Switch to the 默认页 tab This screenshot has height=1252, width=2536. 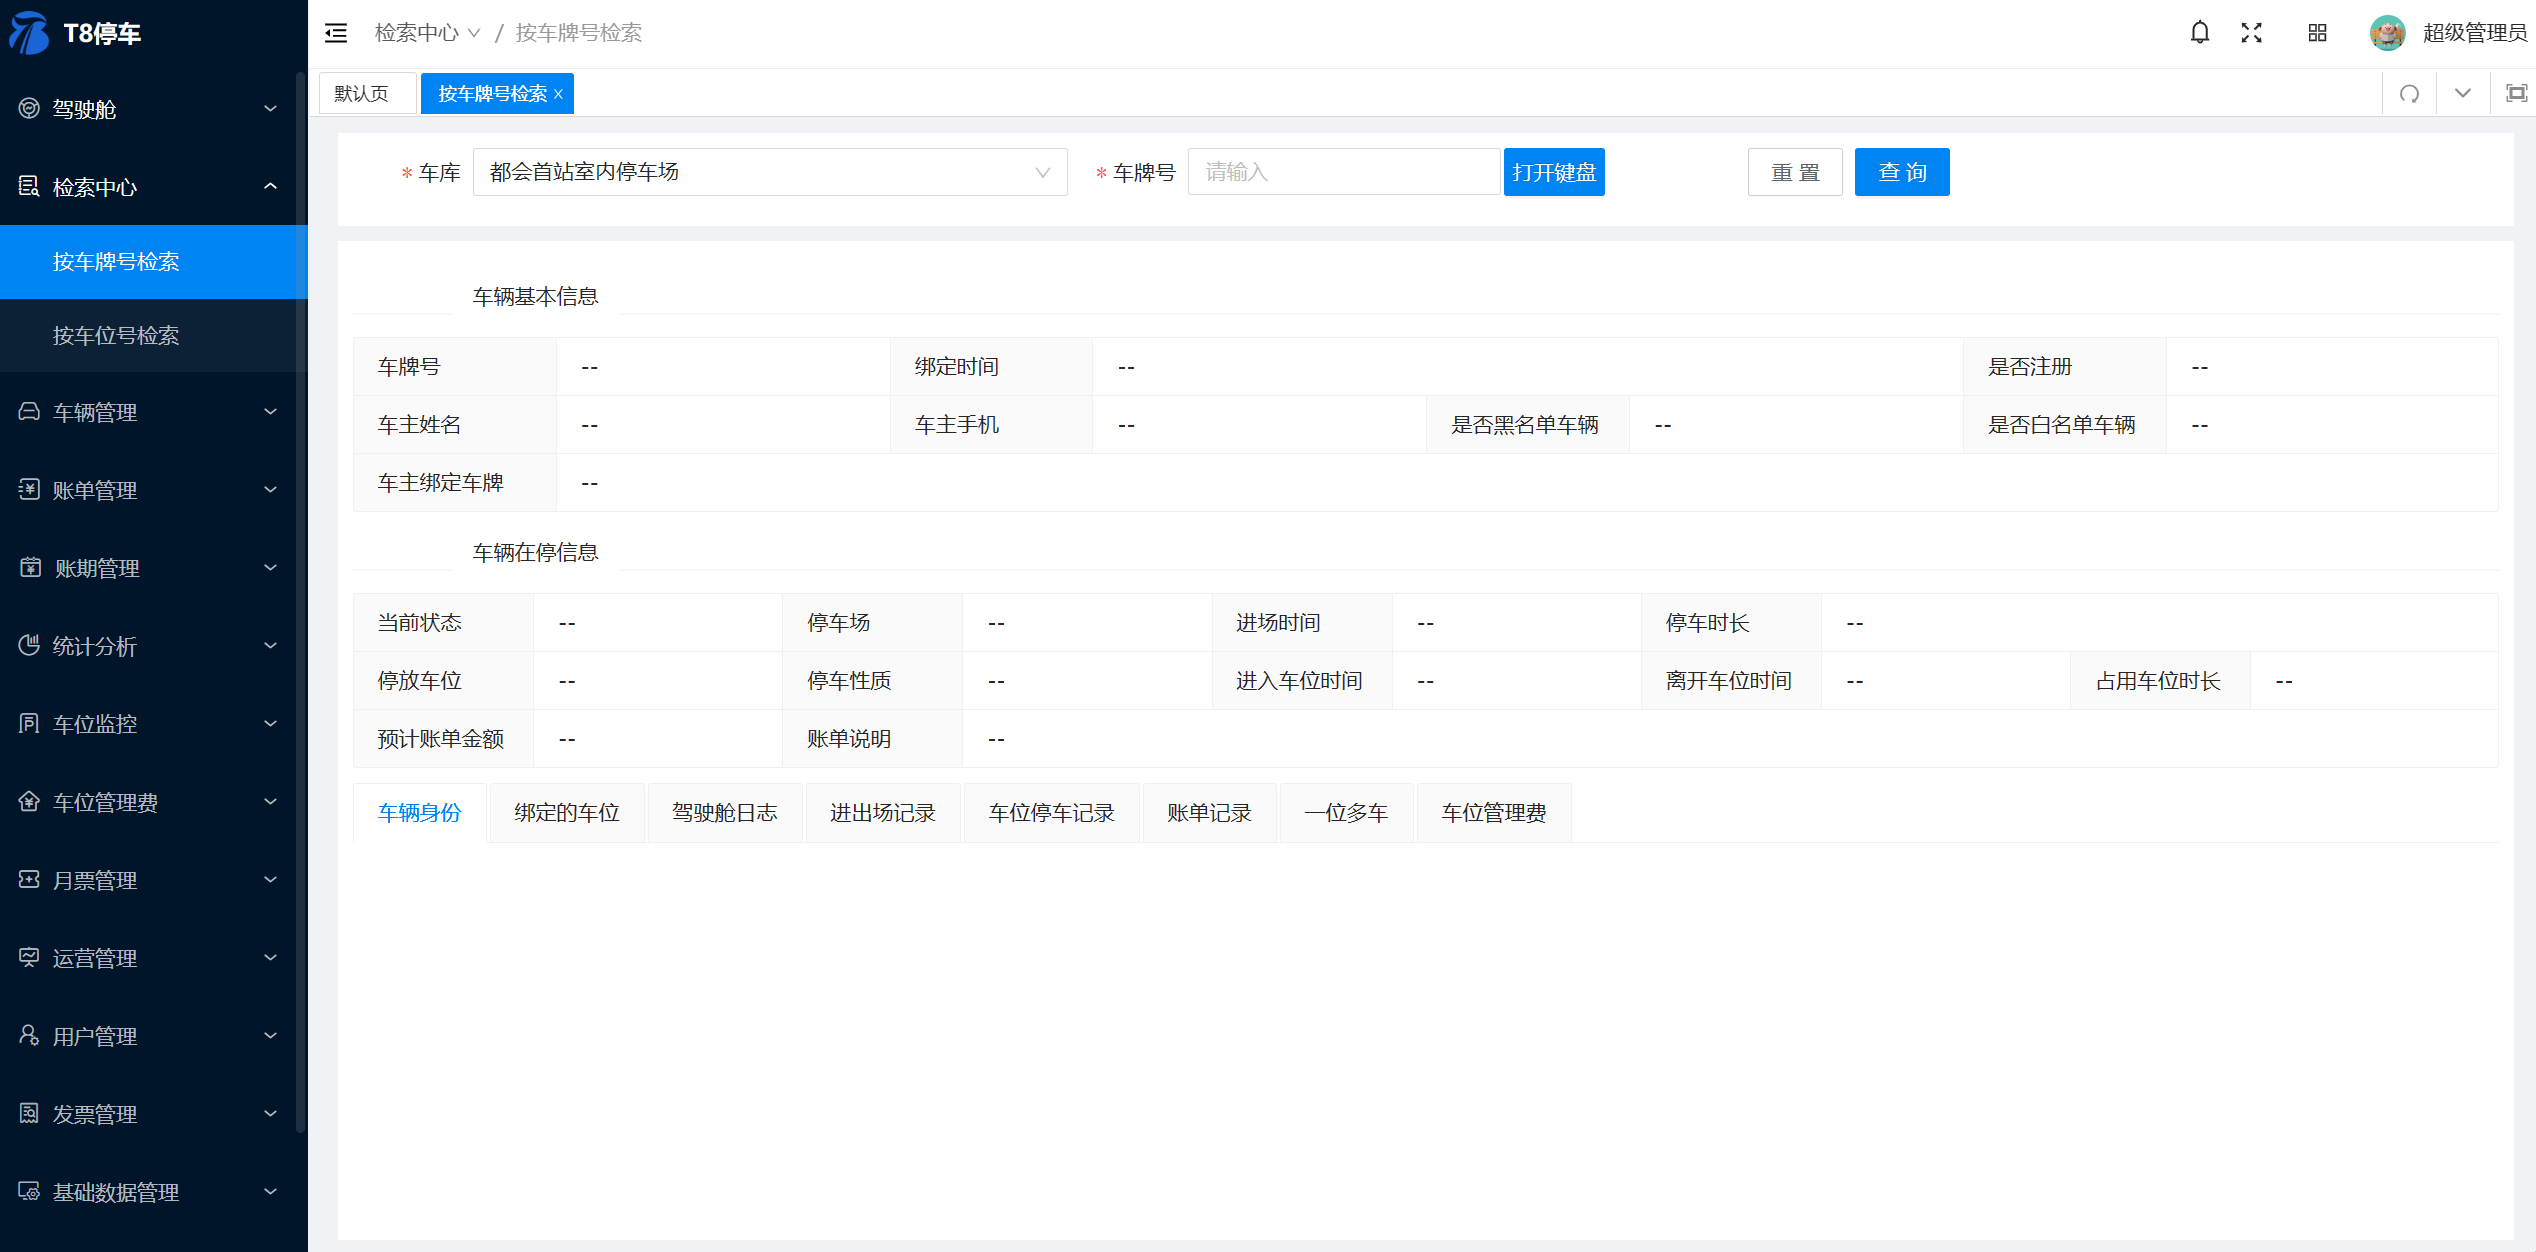point(367,94)
